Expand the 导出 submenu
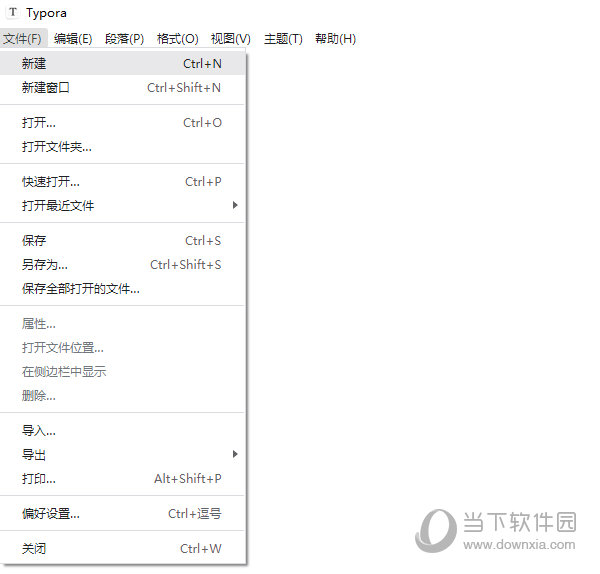Image resolution: width=600 pixels, height=574 pixels. (122, 455)
